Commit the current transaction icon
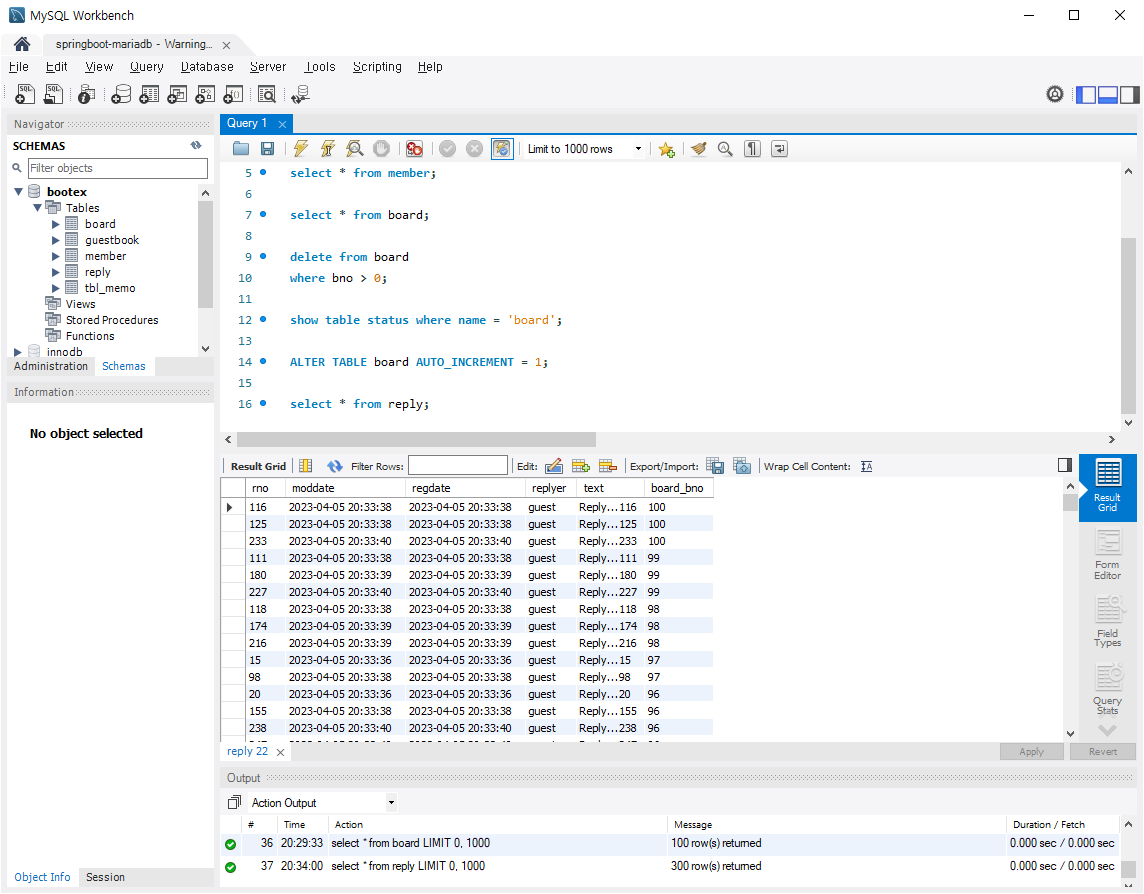This screenshot has width=1144, height=894. coord(447,149)
